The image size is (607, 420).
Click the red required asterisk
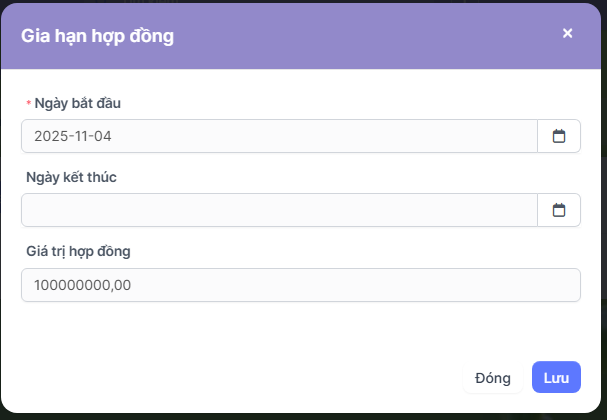coord(28,104)
